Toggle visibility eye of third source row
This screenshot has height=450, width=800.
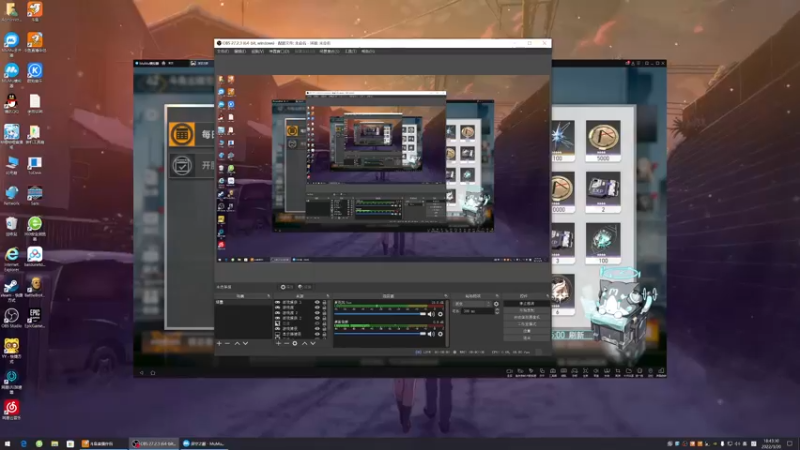point(317,313)
